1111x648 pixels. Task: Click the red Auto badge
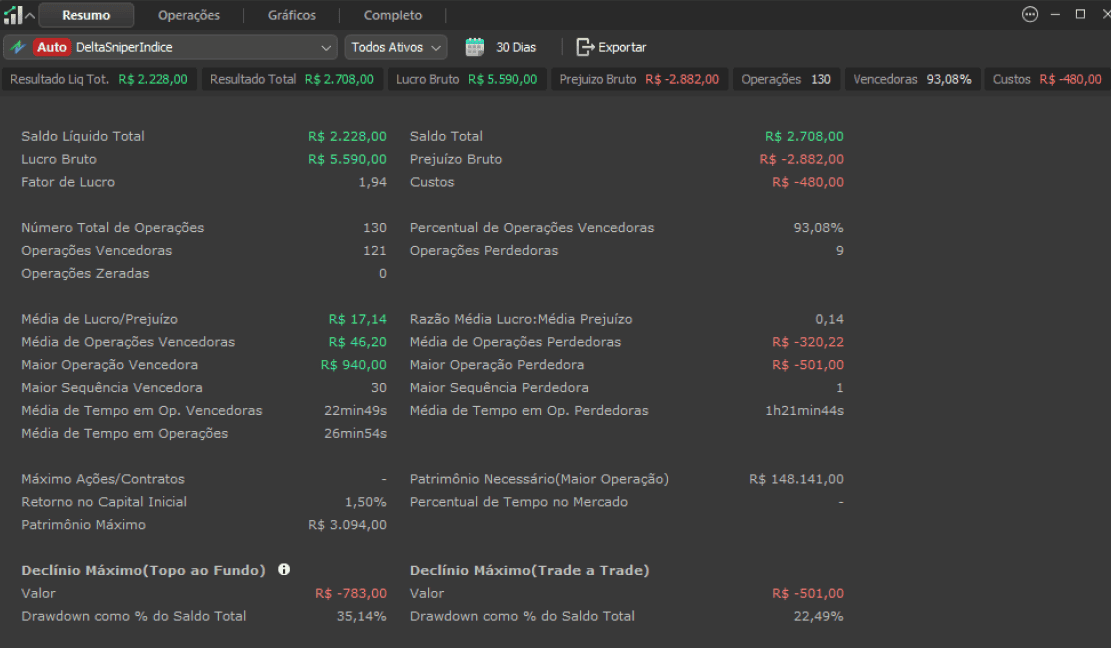[x=51, y=47]
